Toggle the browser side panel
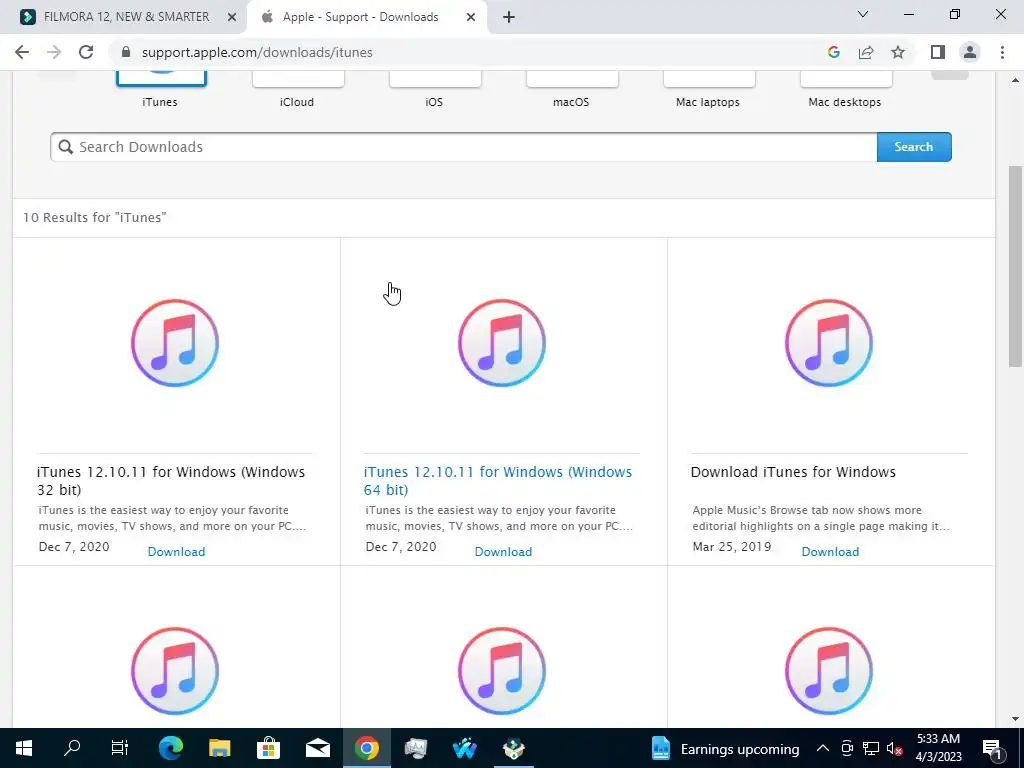This screenshot has height=768, width=1024. pyautogui.click(x=938, y=52)
